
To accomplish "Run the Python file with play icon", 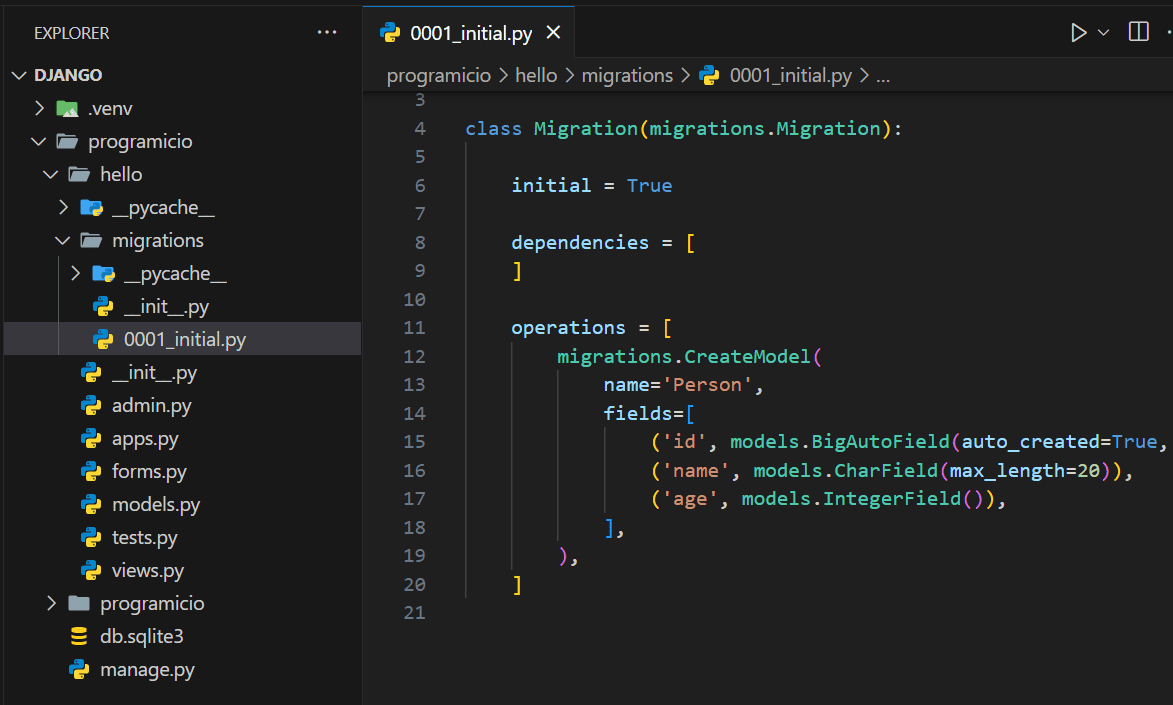I will click(x=1078, y=33).
